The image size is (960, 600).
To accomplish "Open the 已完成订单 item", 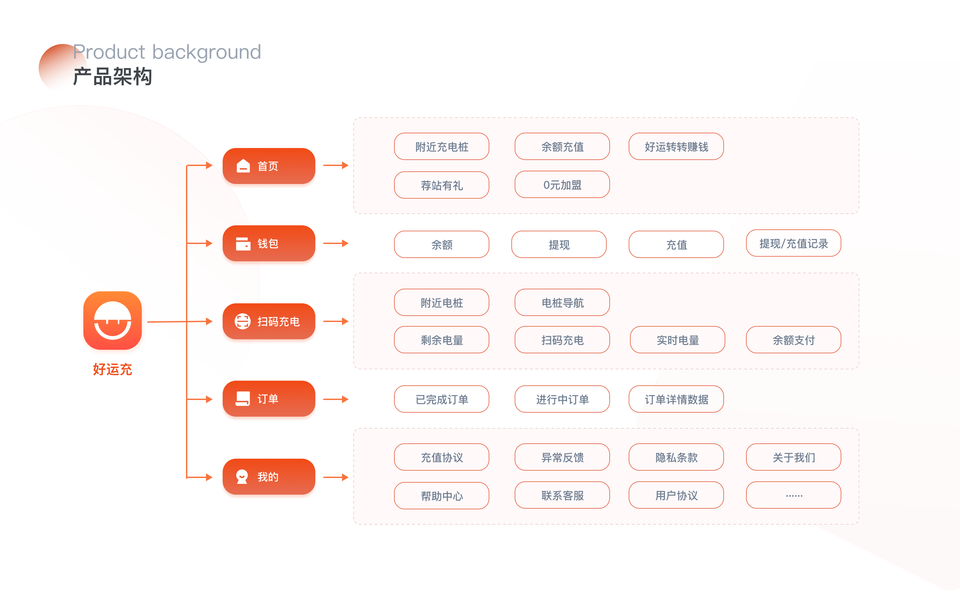I will pos(441,400).
